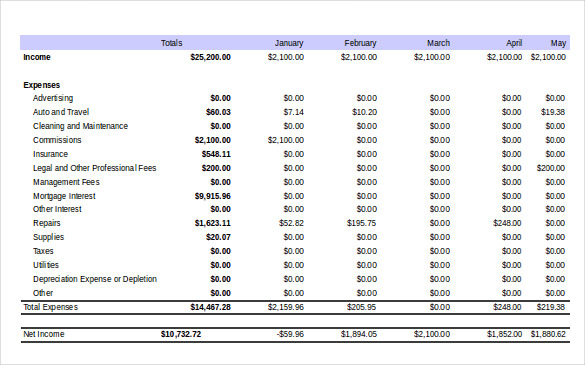
Task: Select the Utilities row label
Action: (x=46, y=265)
